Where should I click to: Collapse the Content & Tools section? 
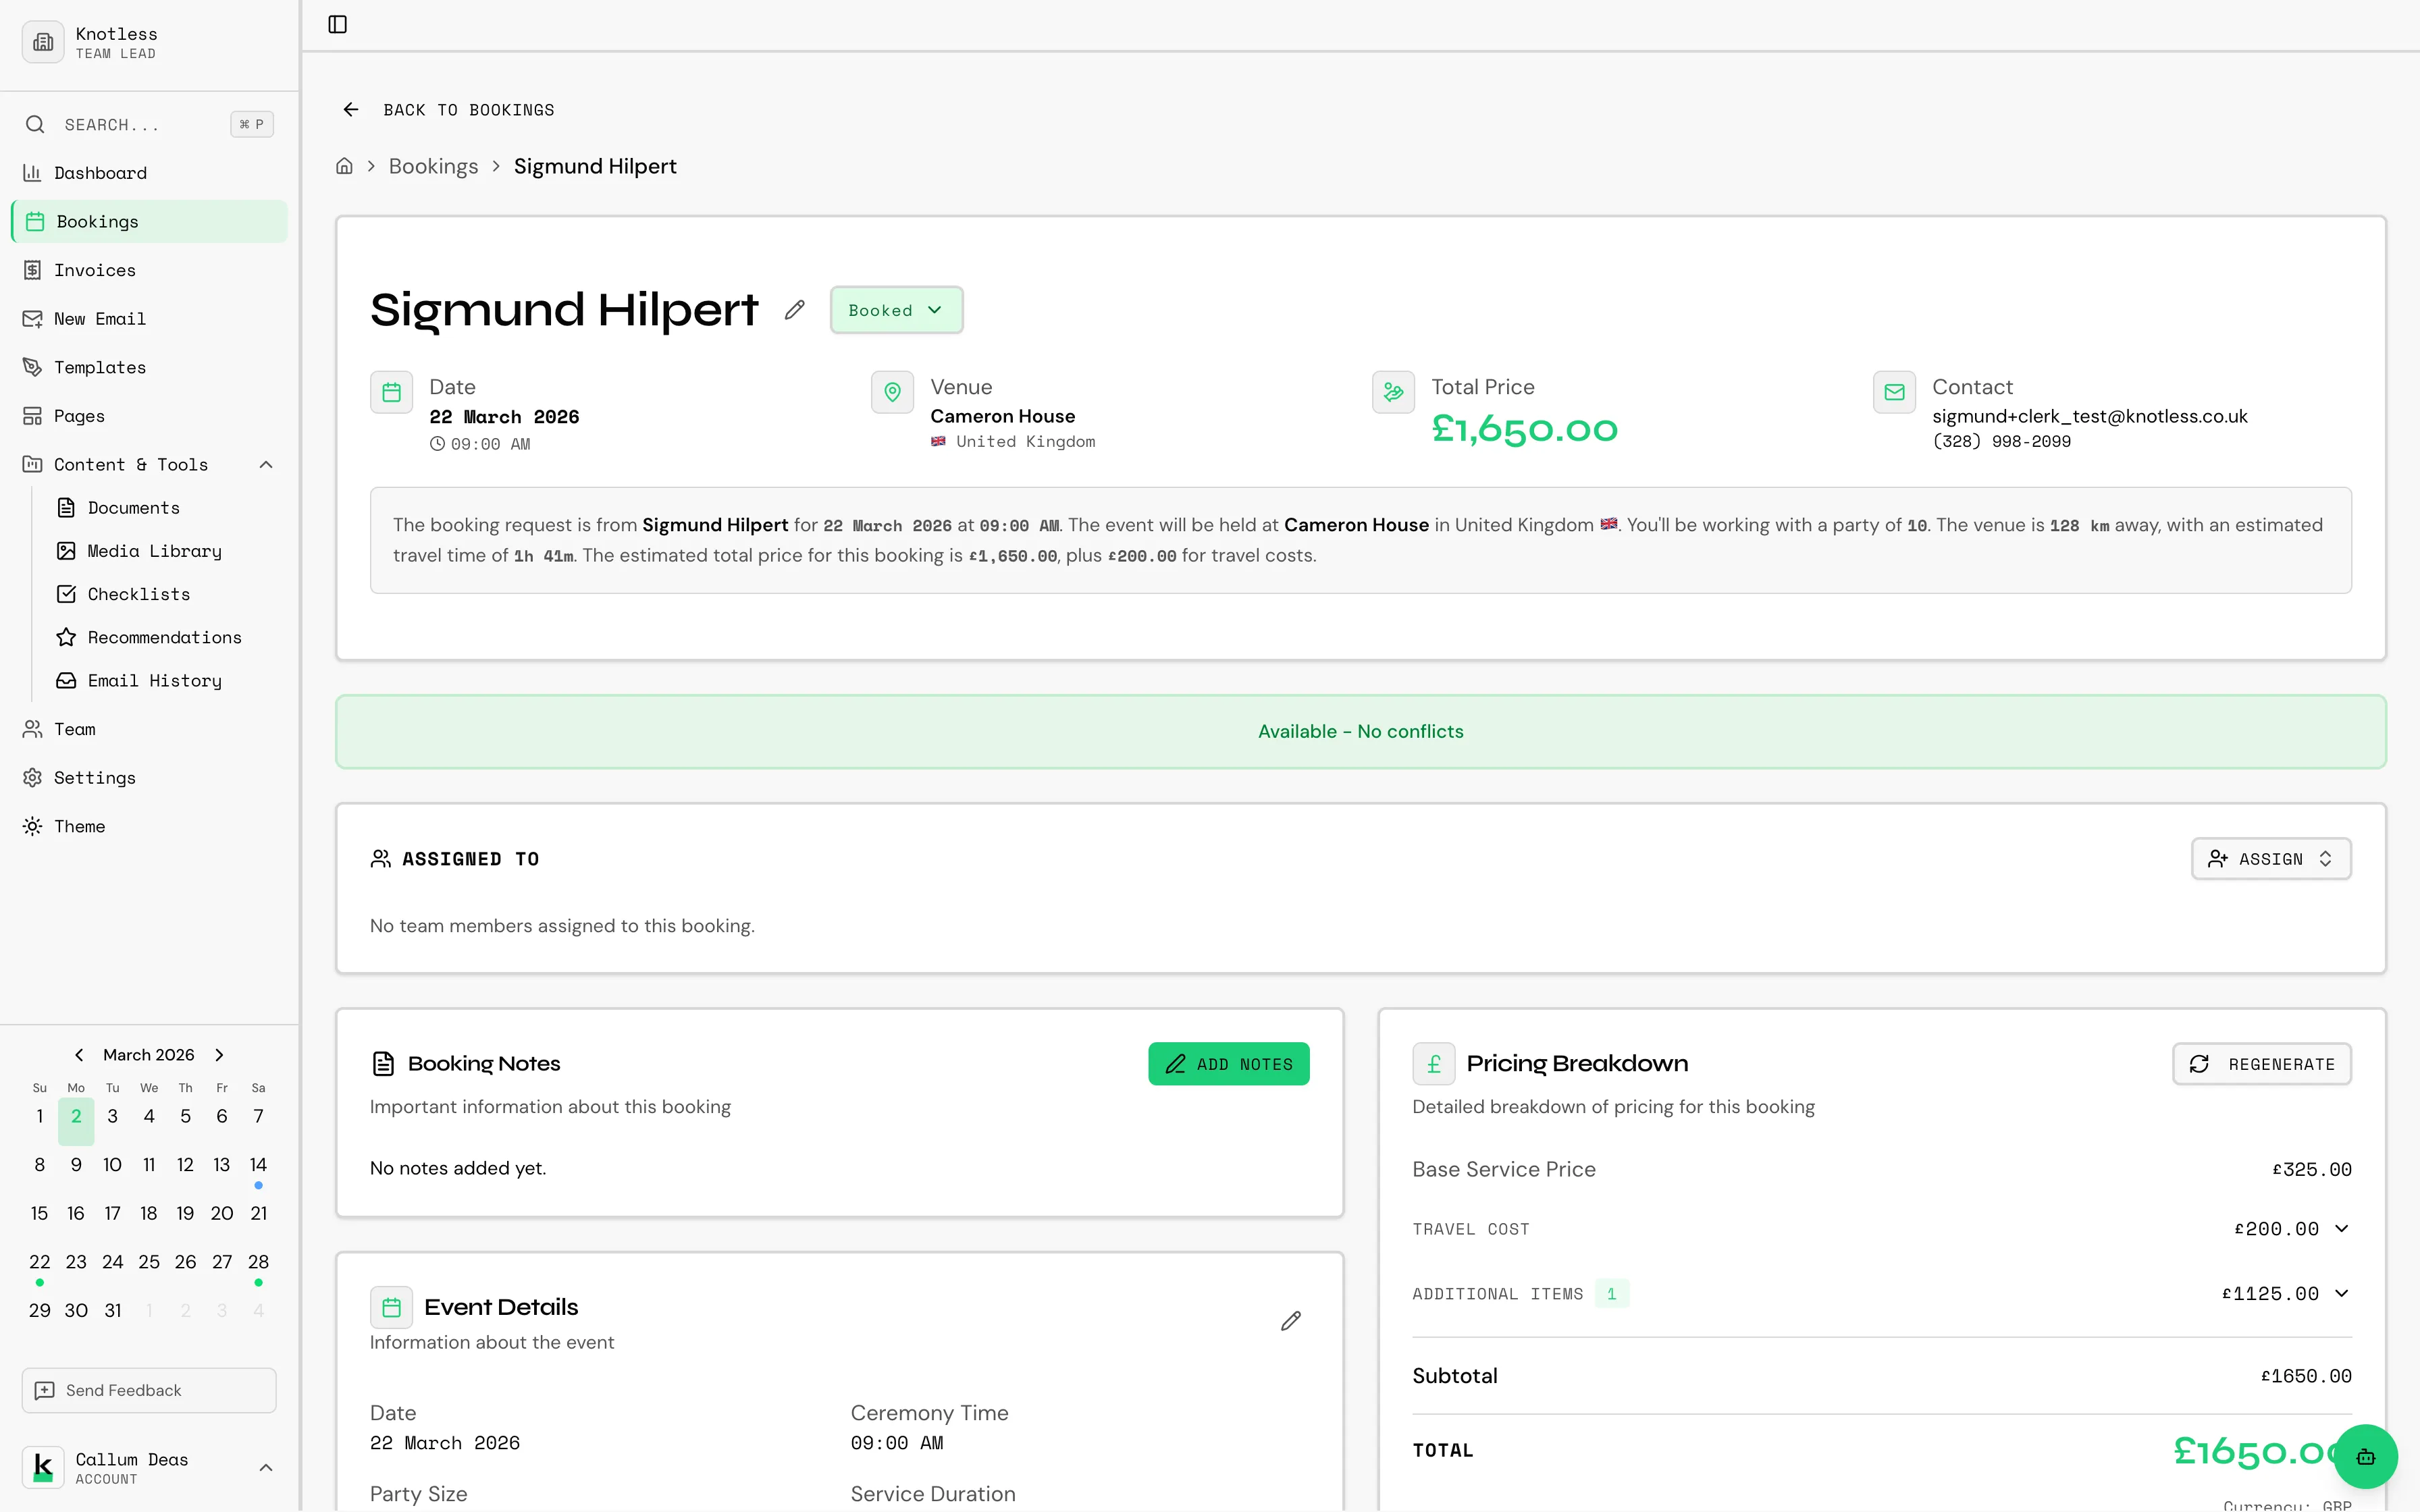click(x=265, y=464)
